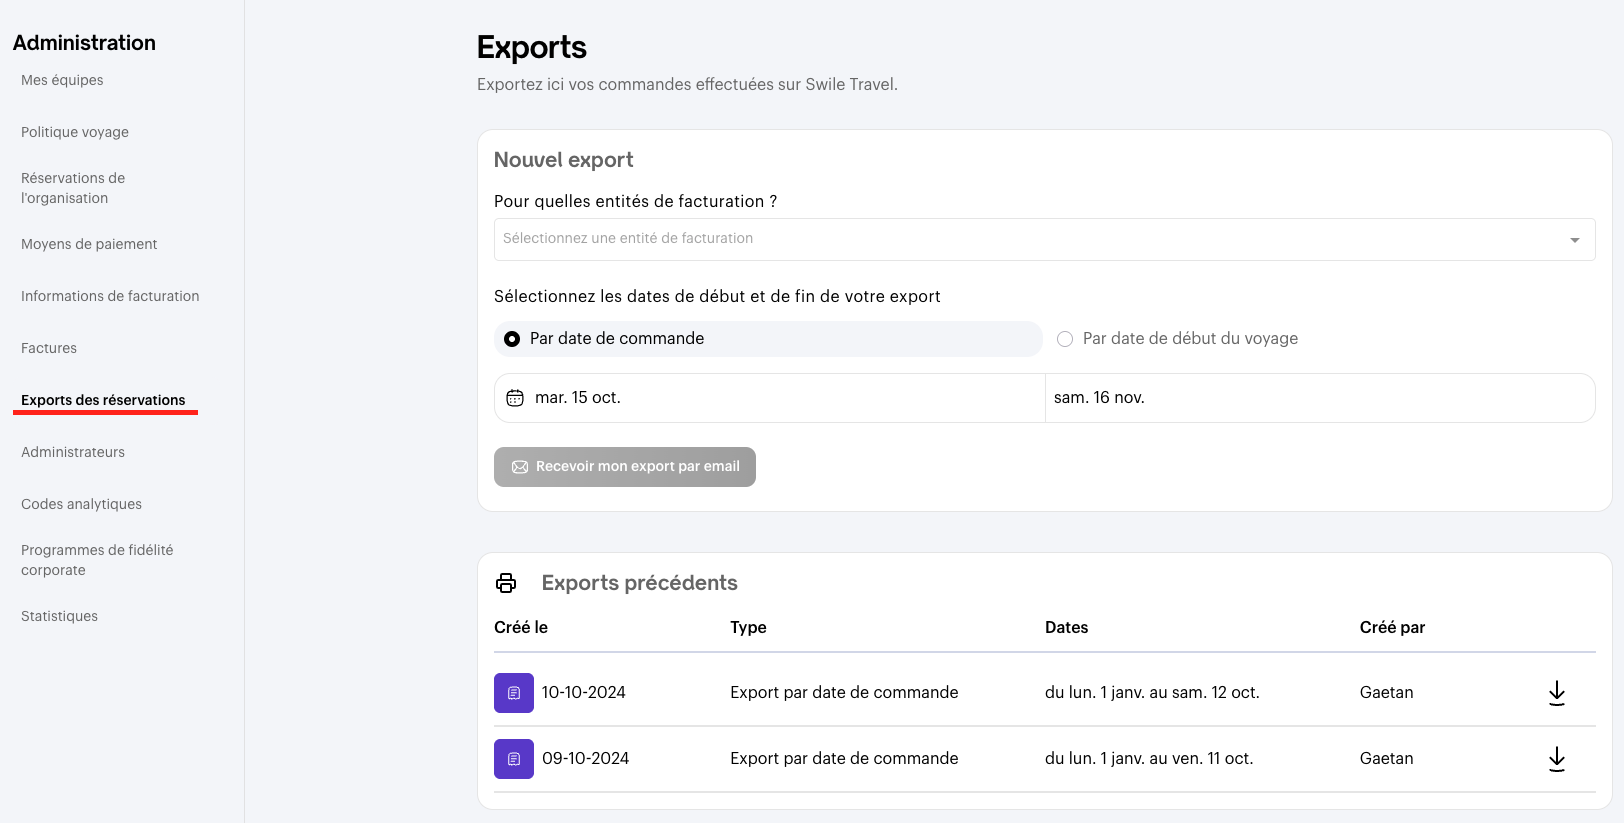Screen dimensions: 1624x823
Task: Change the end date sam. 16 nov.
Action: 1100,398
